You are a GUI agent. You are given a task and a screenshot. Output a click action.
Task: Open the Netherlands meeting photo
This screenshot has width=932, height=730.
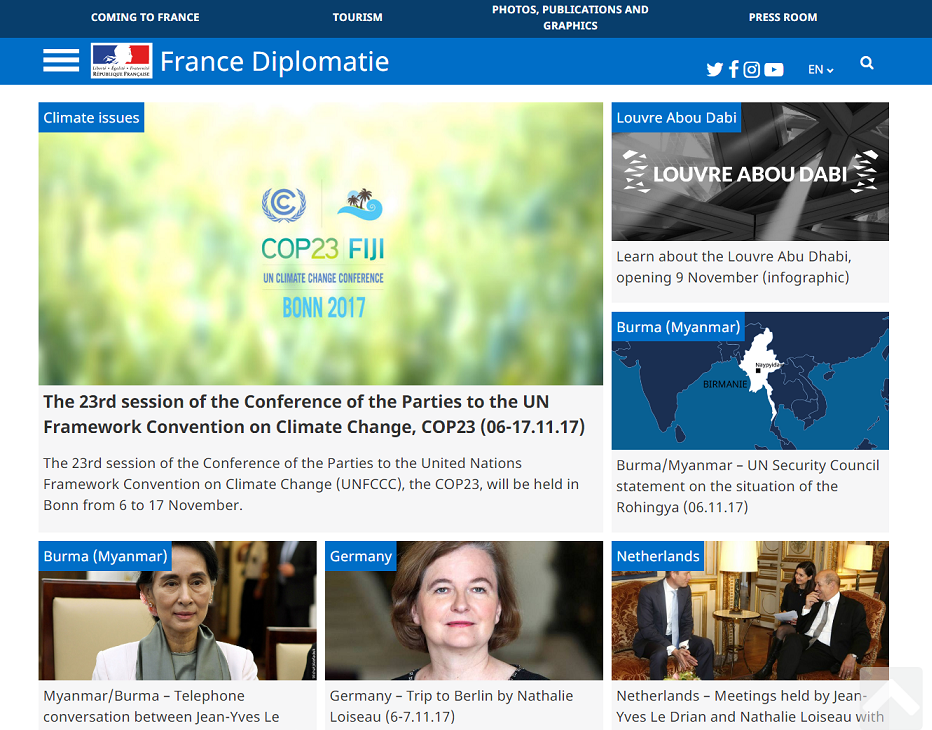(750, 611)
